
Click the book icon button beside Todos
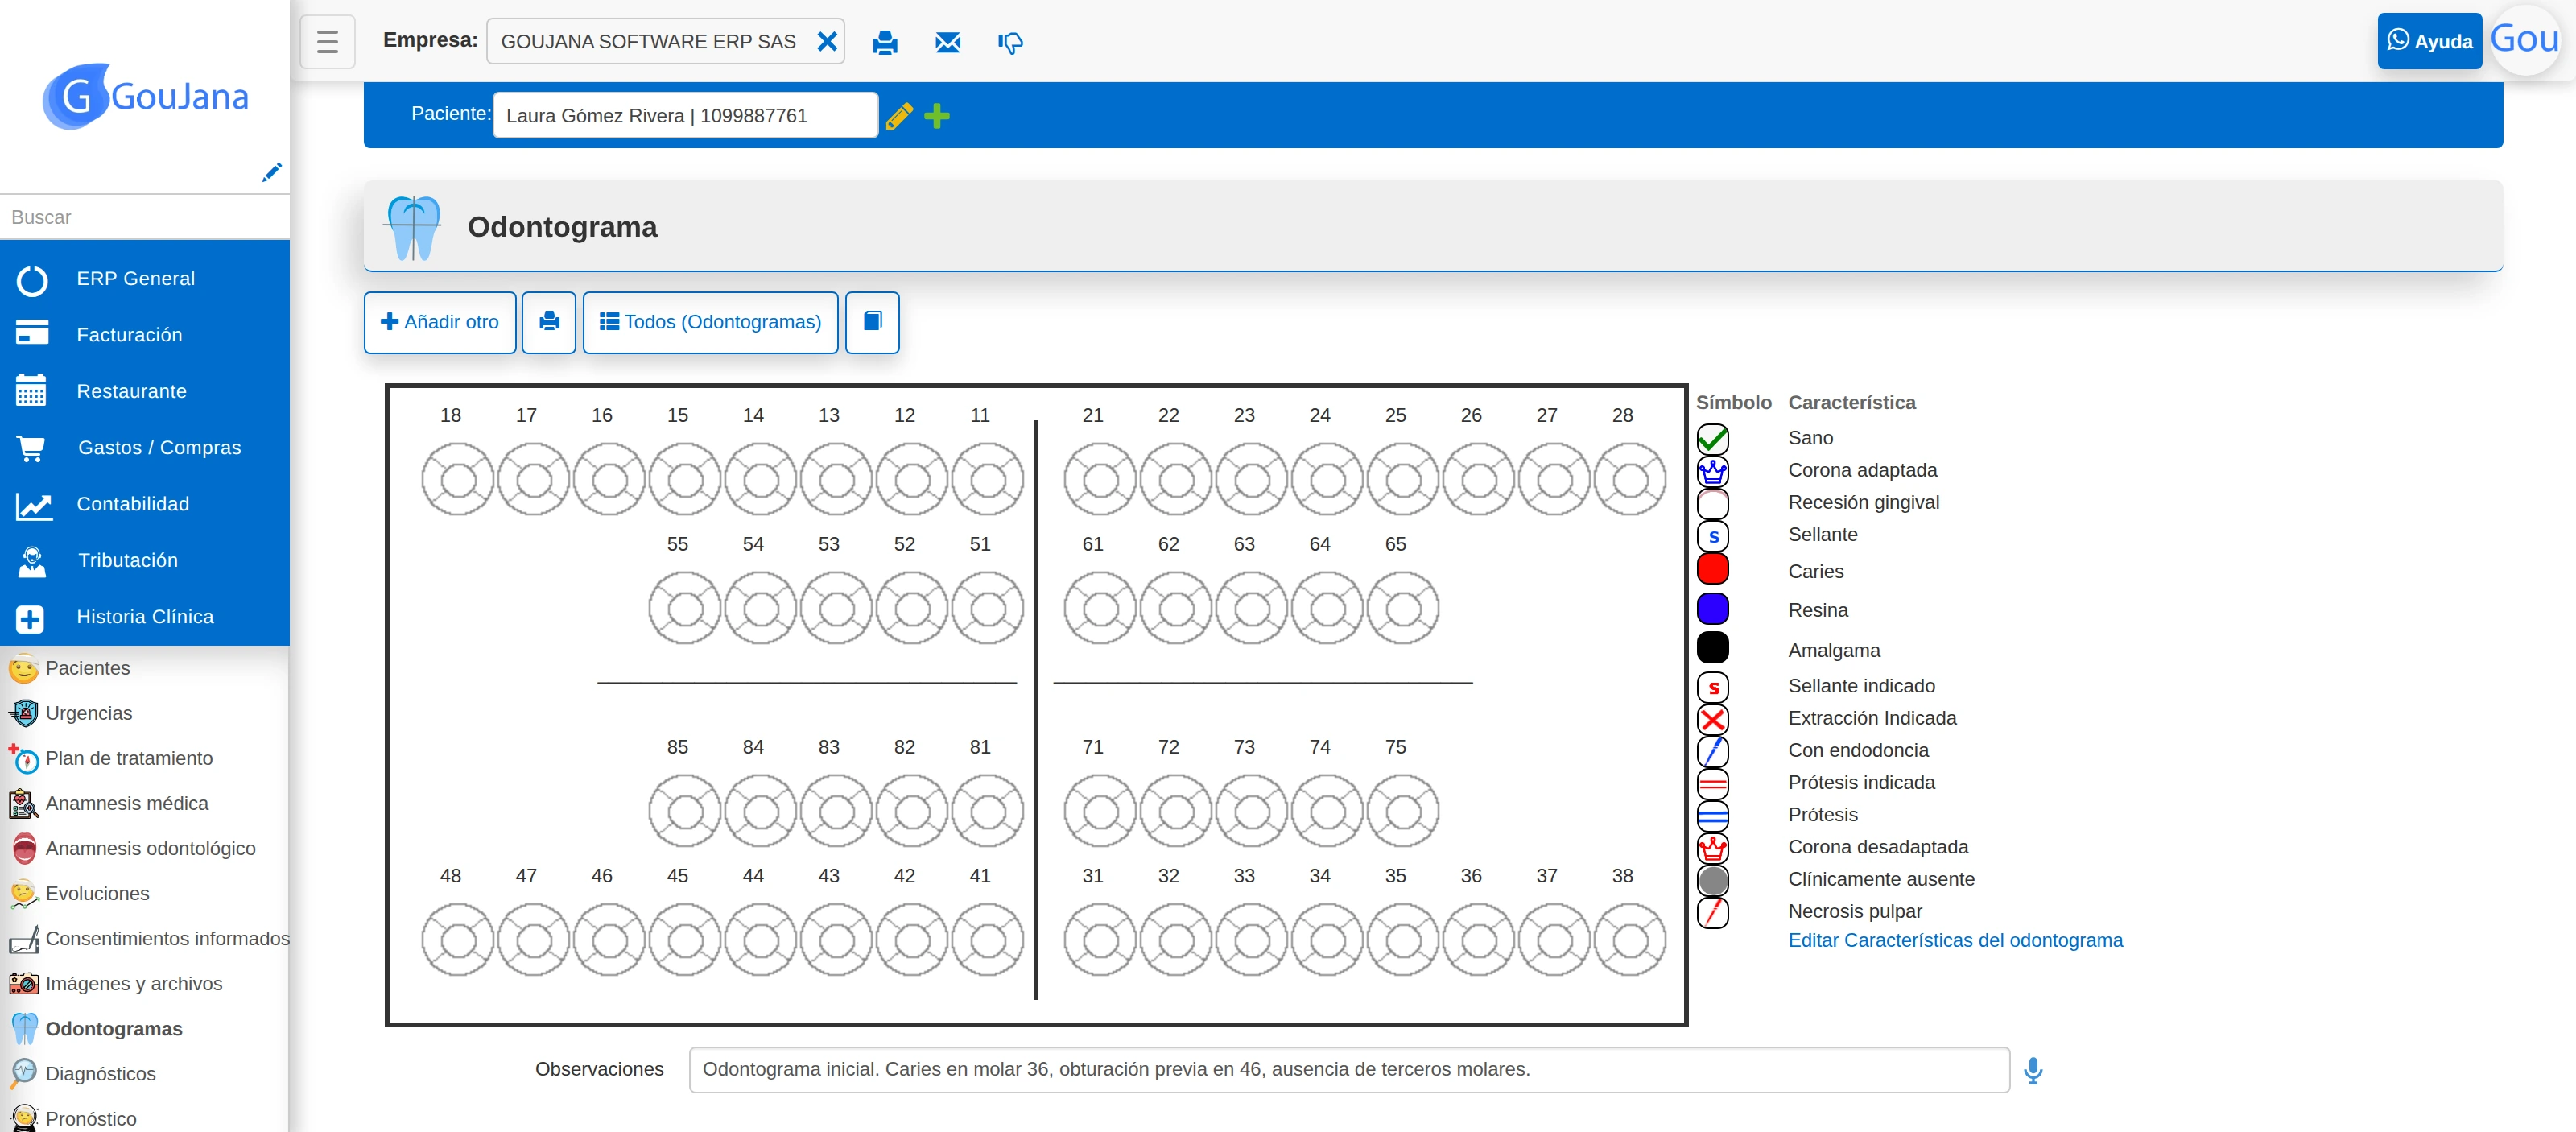coord(872,322)
